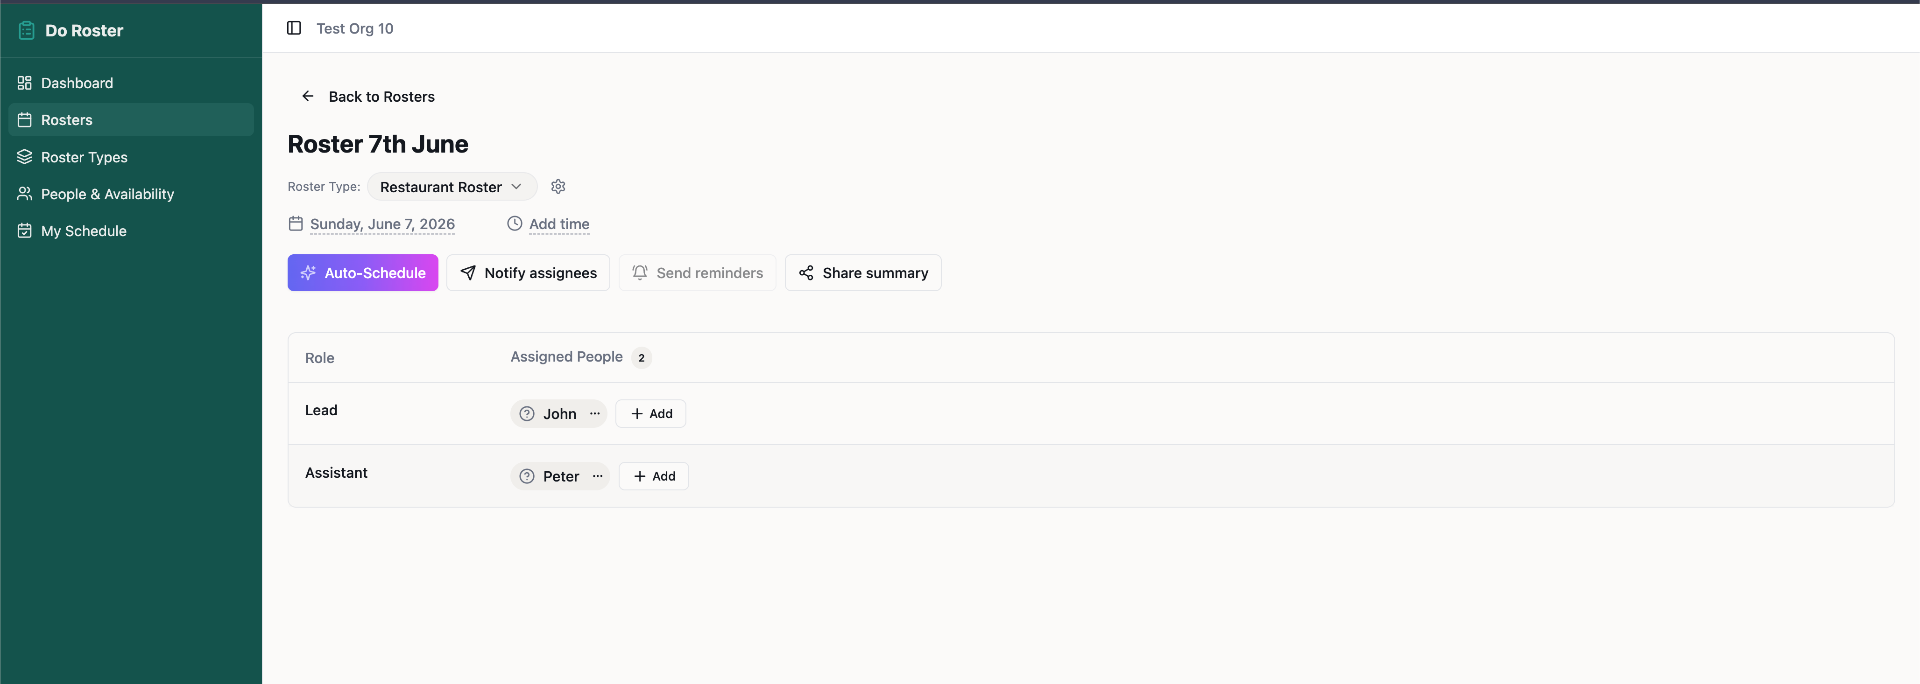The height and width of the screenshot is (684, 1920).
Task: Select Peter's assignee chip
Action: (x=560, y=476)
